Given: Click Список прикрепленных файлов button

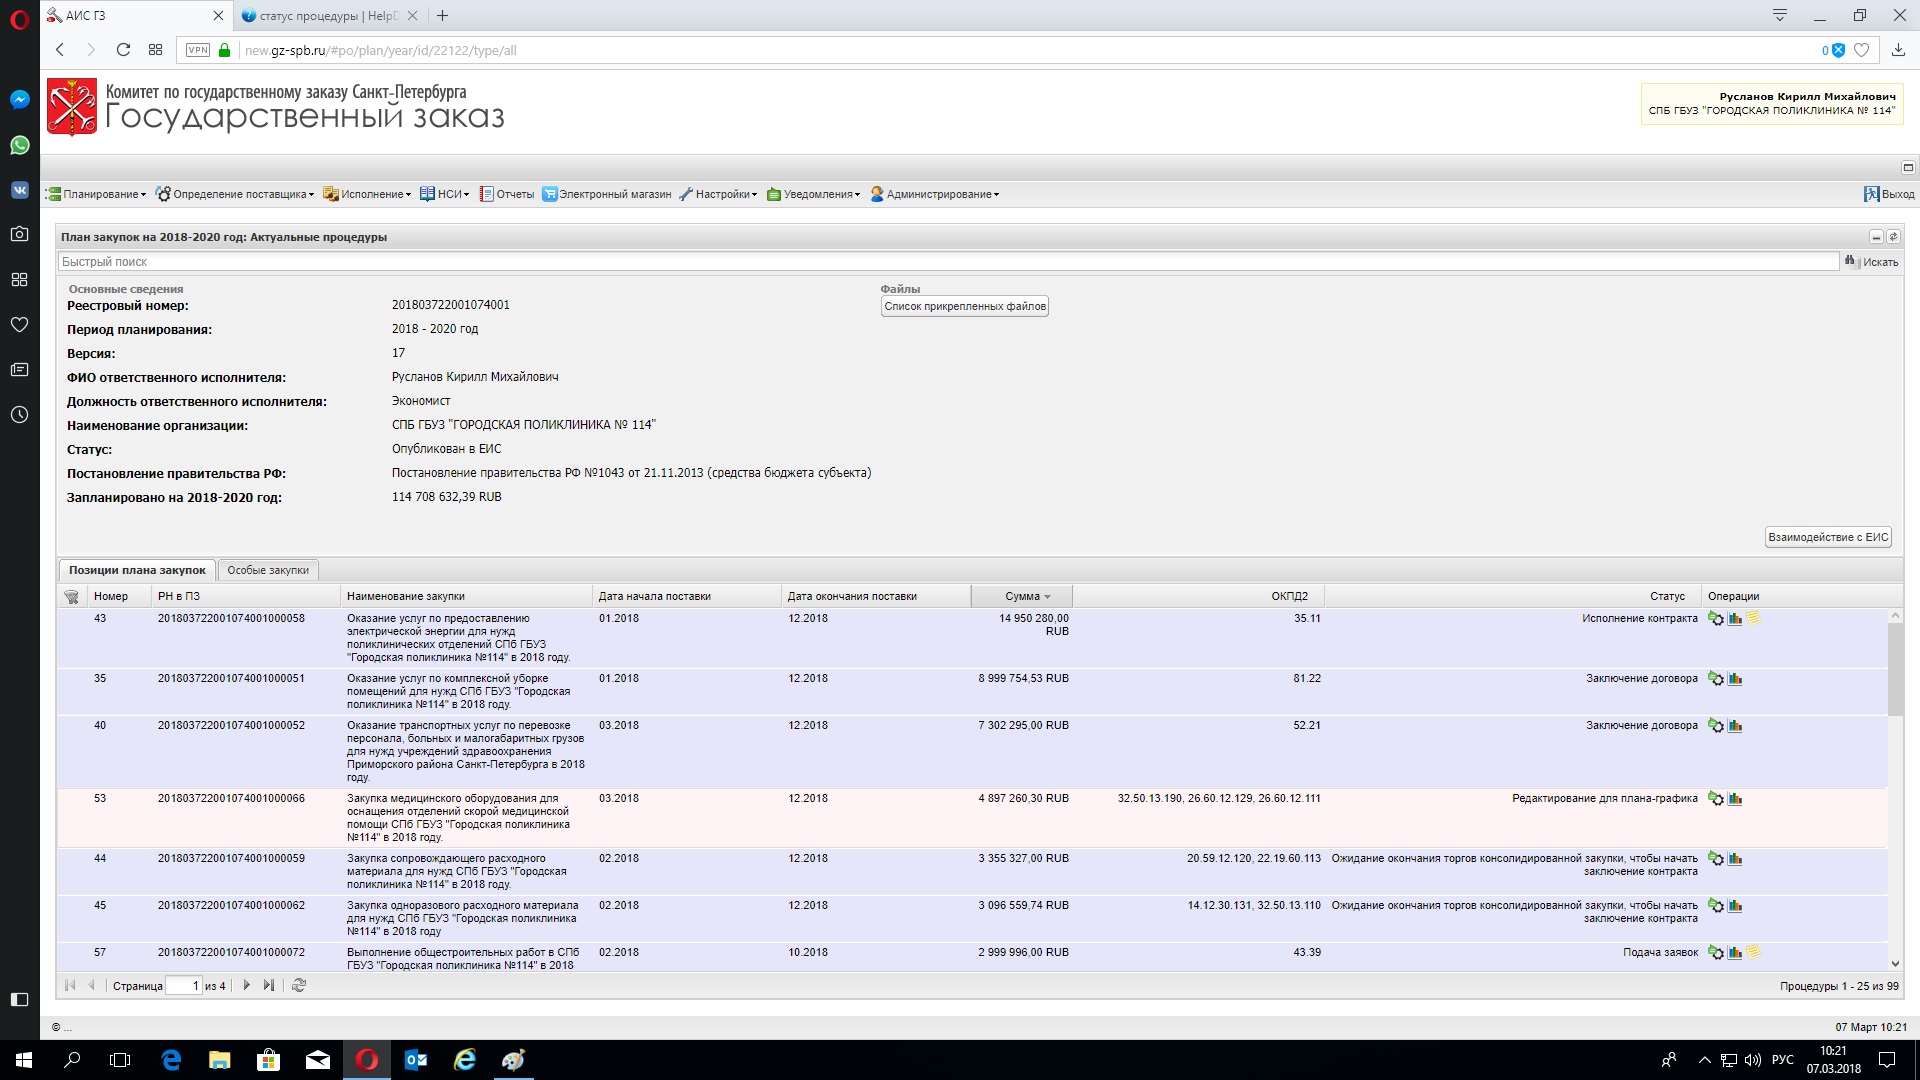Looking at the screenshot, I should coord(964,306).
